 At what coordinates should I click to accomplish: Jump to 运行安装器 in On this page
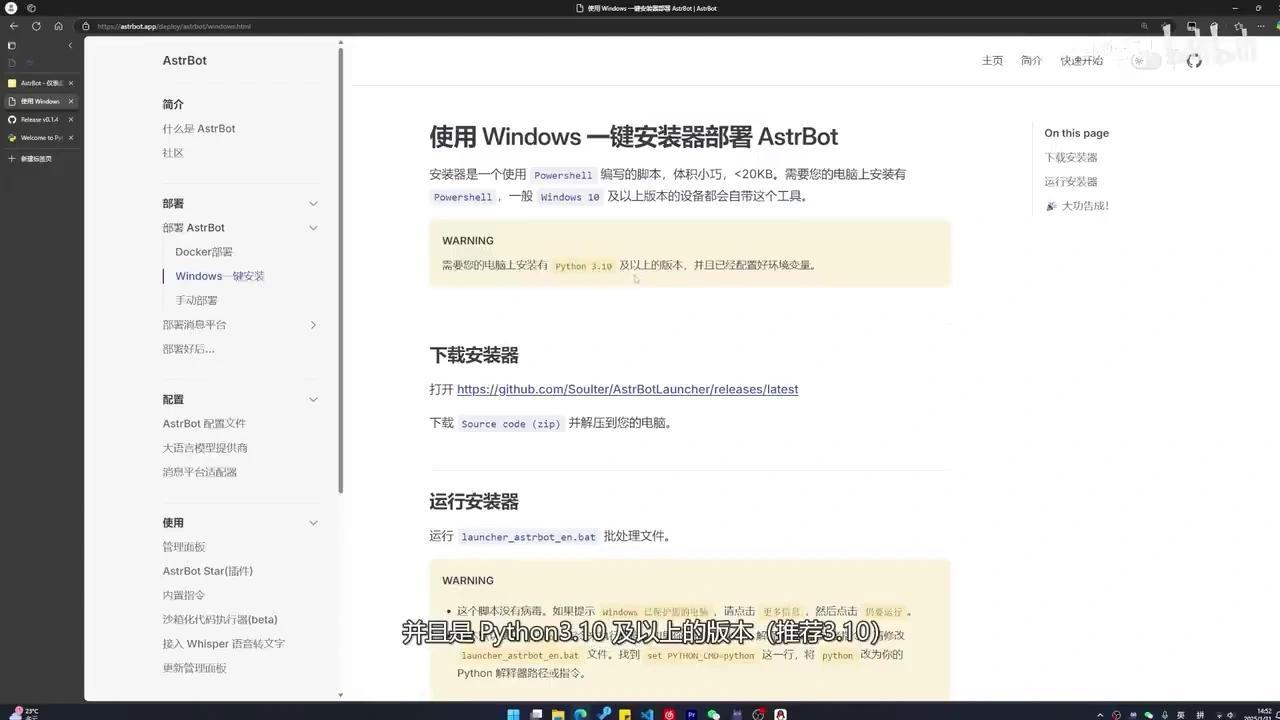(x=1071, y=182)
